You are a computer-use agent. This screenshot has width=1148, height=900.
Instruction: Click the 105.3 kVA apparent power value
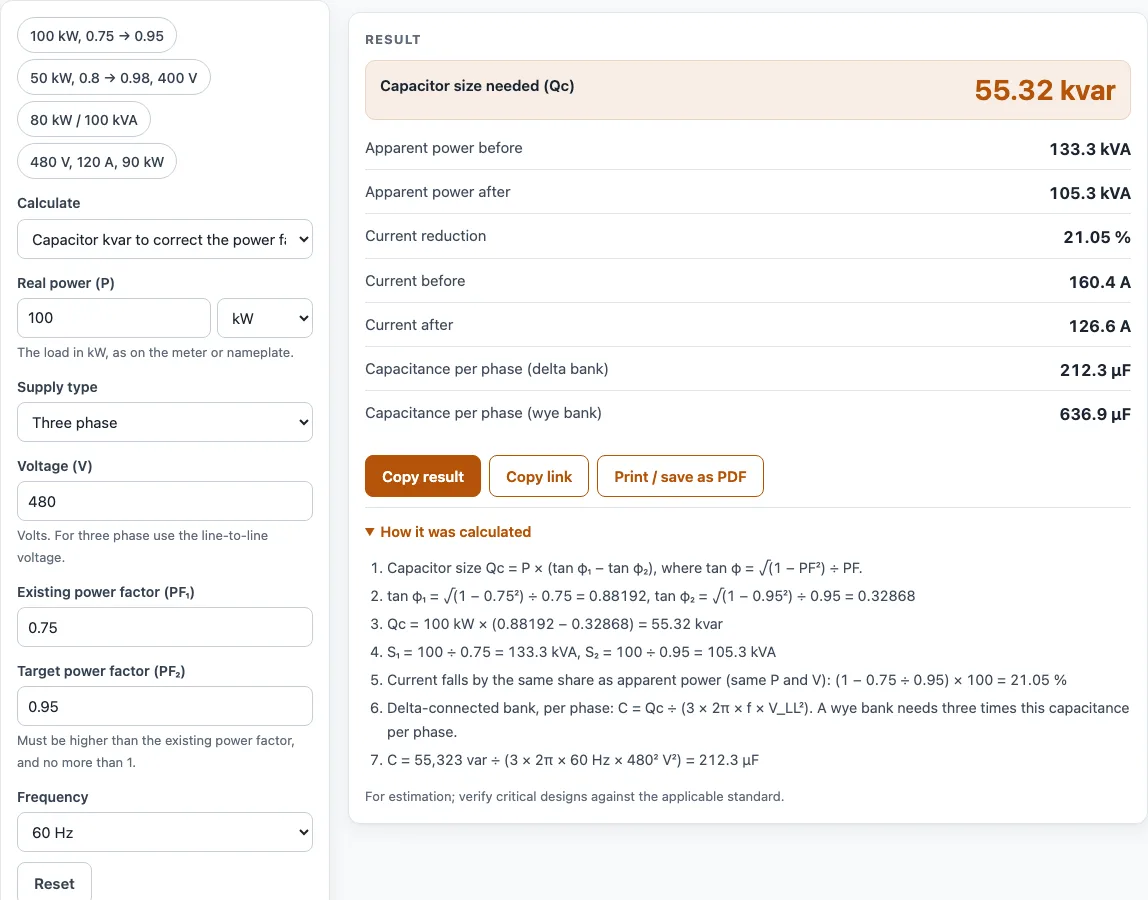pyautogui.click(x=1089, y=193)
